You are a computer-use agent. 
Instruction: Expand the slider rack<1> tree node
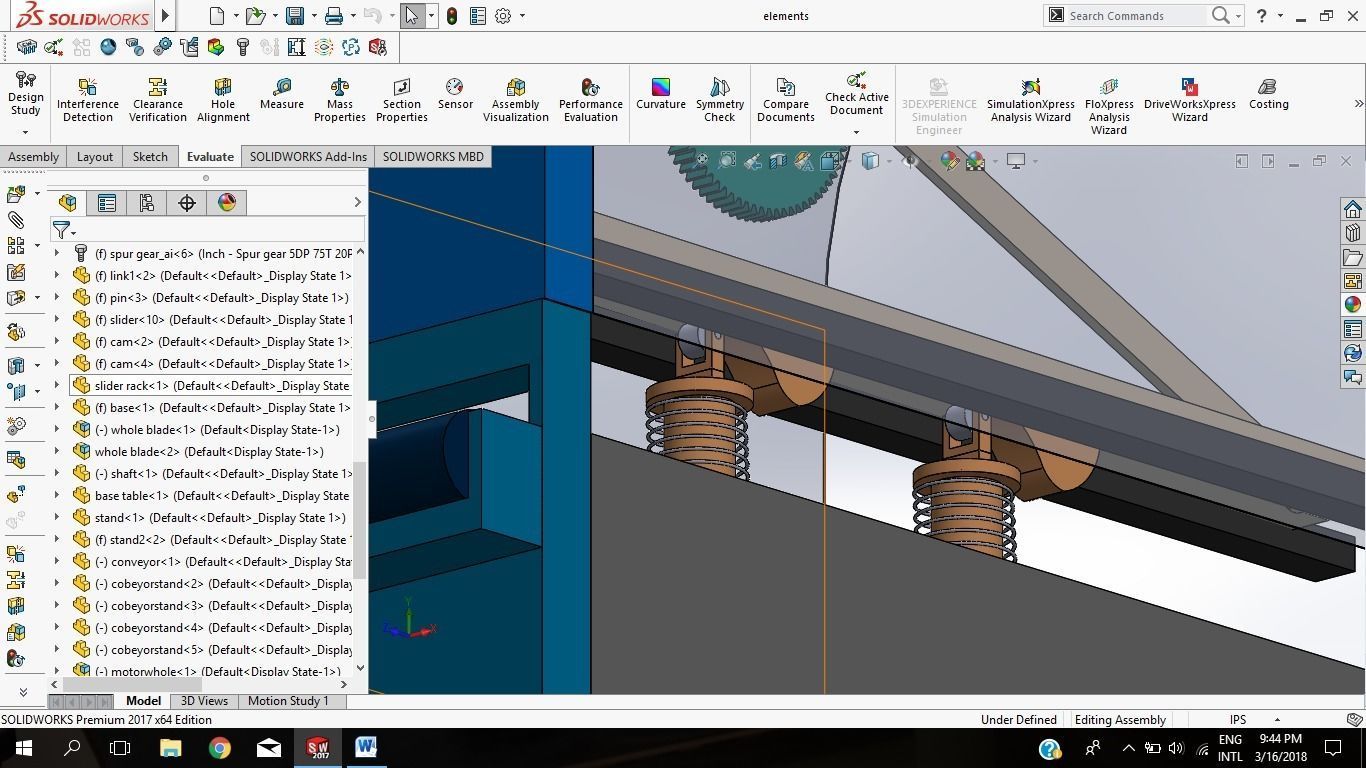(x=57, y=386)
